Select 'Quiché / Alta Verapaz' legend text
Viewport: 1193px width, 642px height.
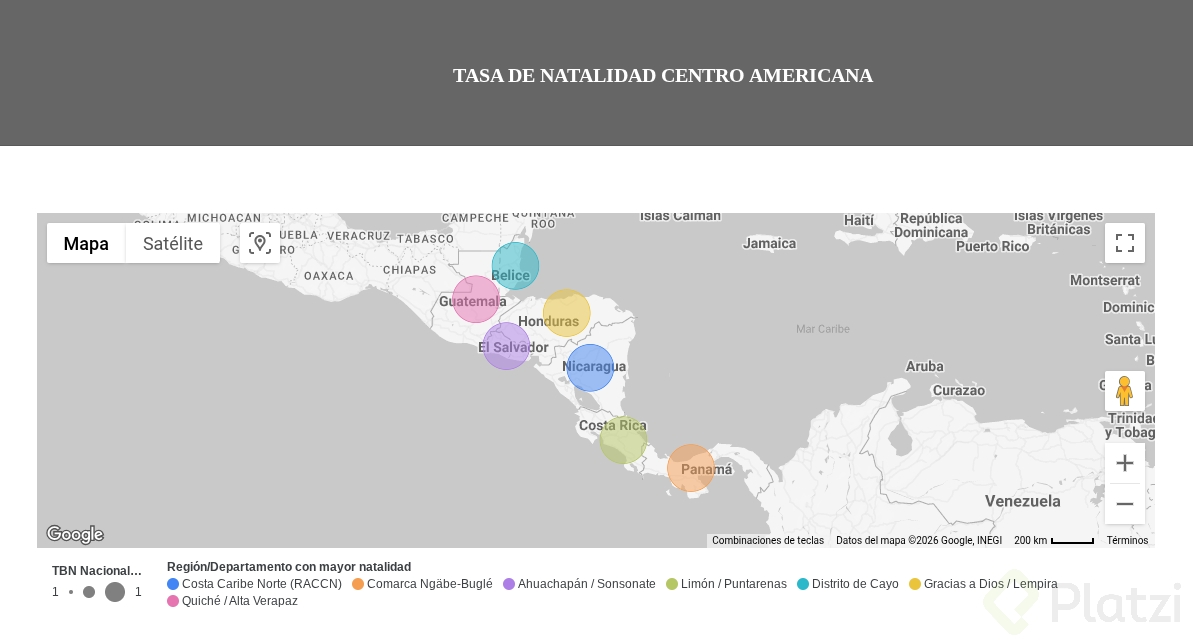(240, 601)
